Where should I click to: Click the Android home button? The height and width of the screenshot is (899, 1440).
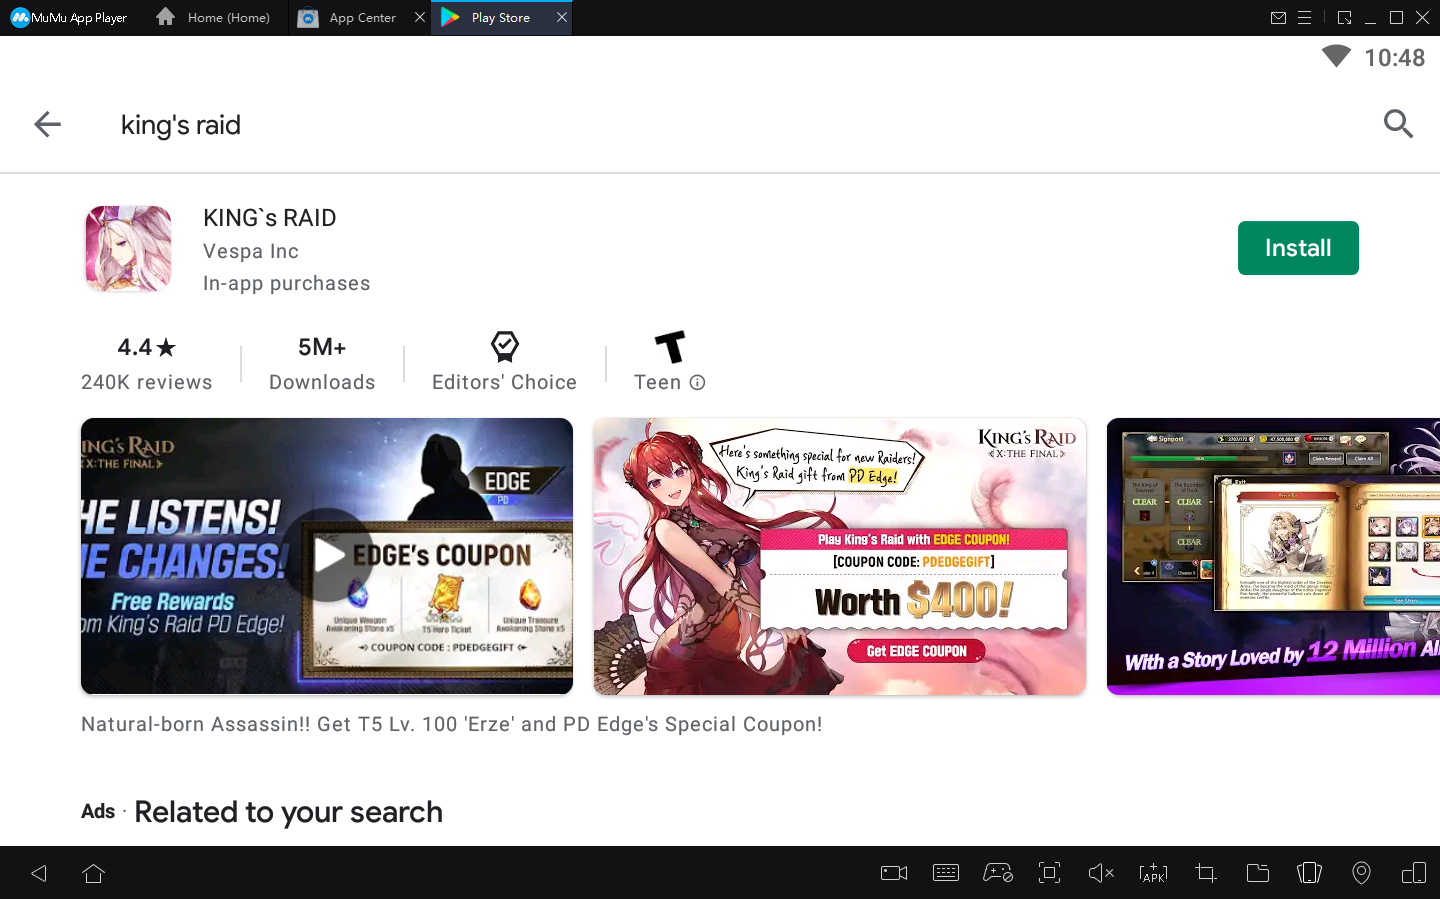click(x=94, y=873)
